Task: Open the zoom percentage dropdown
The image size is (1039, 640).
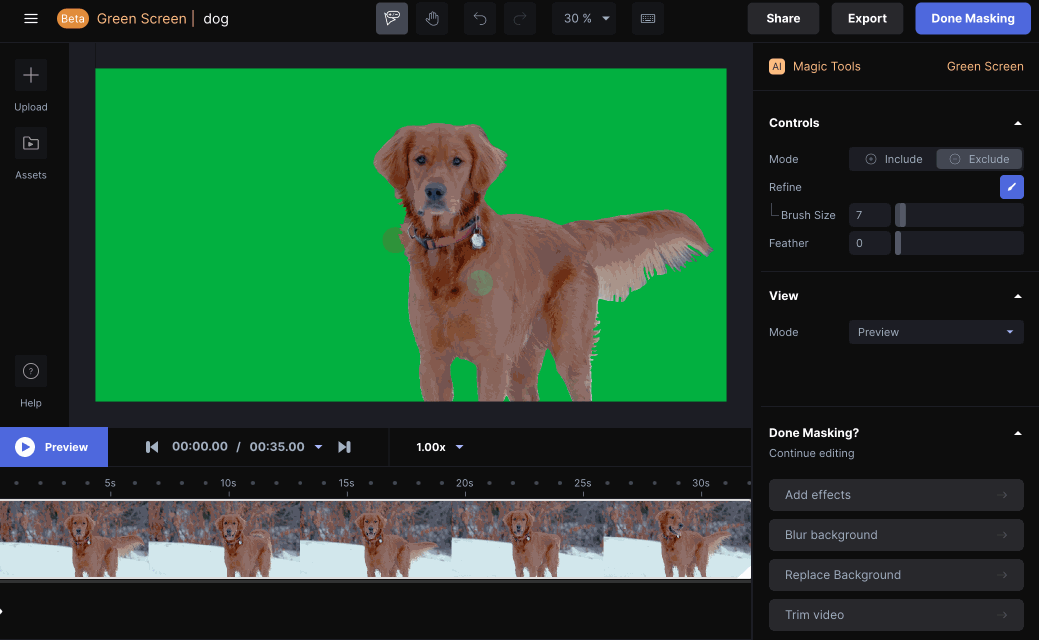Action: [x=584, y=18]
